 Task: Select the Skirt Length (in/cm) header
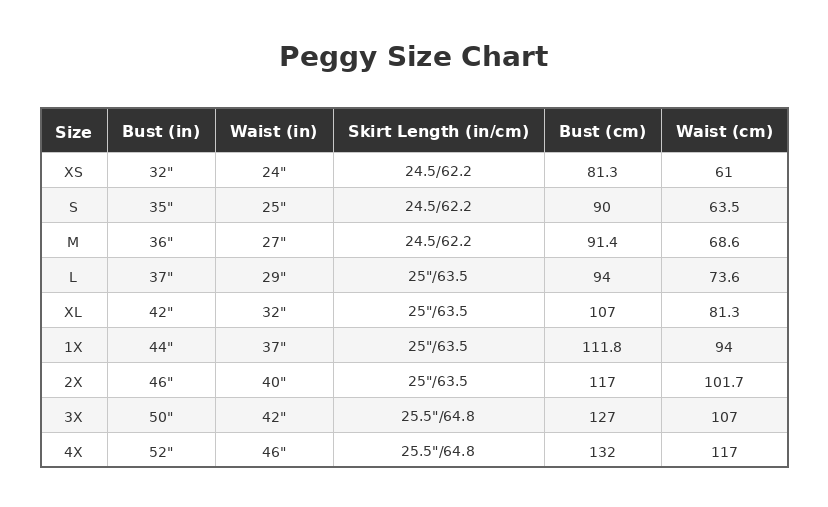[x=438, y=132]
